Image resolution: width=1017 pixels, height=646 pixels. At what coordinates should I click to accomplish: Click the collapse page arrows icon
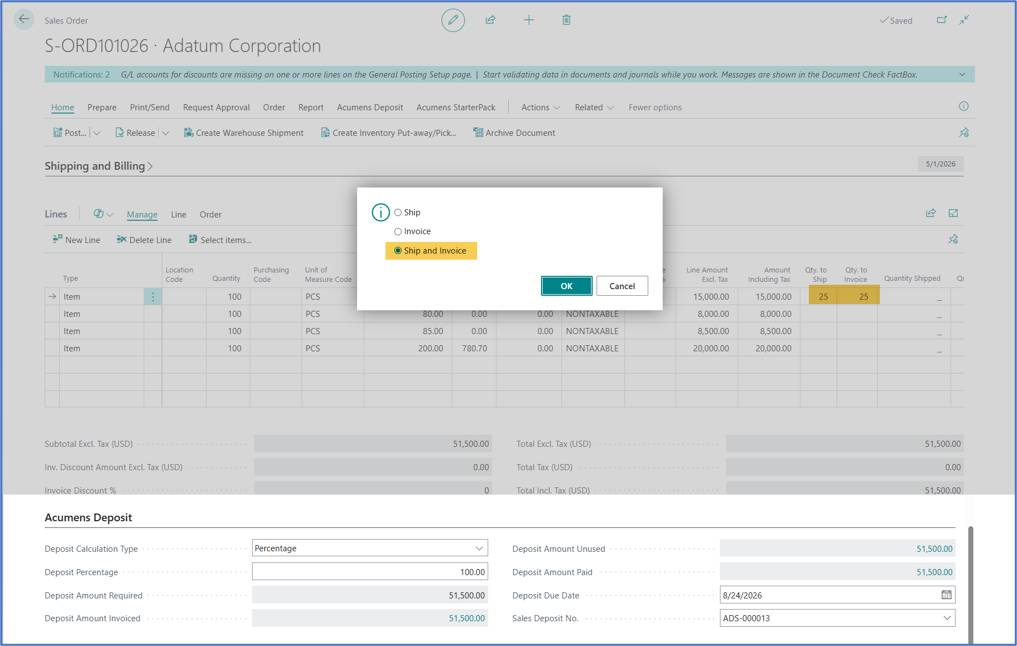pyautogui.click(x=964, y=20)
